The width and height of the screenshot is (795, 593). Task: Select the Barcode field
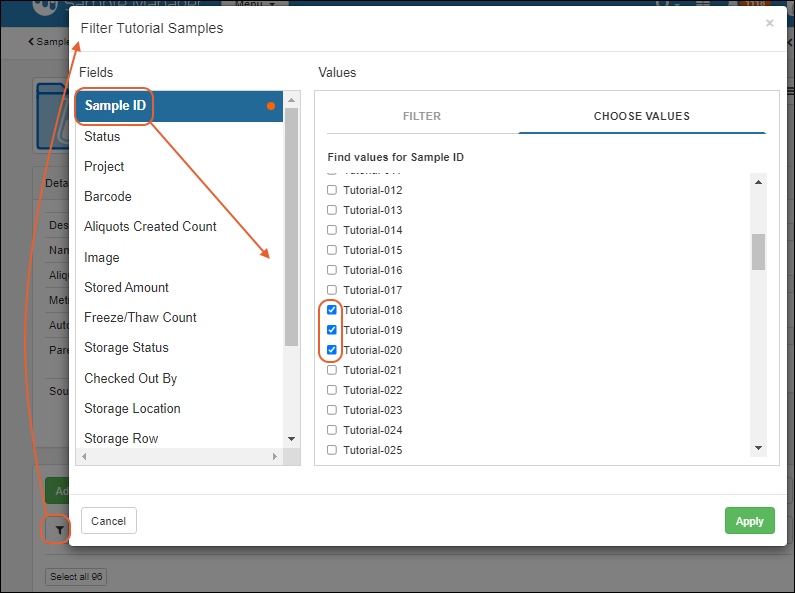point(108,197)
